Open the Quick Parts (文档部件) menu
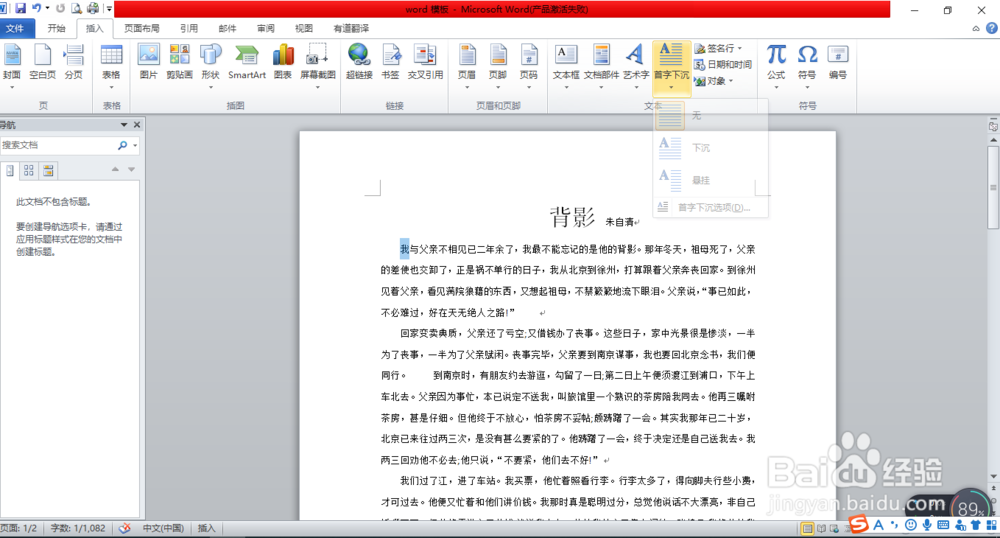The width and height of the screenshot is (1000, 538). (x=601, y=64)
